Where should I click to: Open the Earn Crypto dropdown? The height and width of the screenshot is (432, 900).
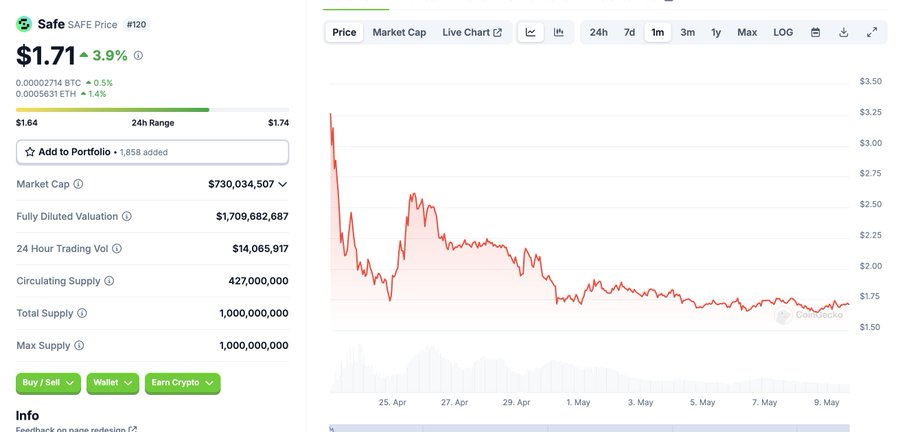point(182,382)
